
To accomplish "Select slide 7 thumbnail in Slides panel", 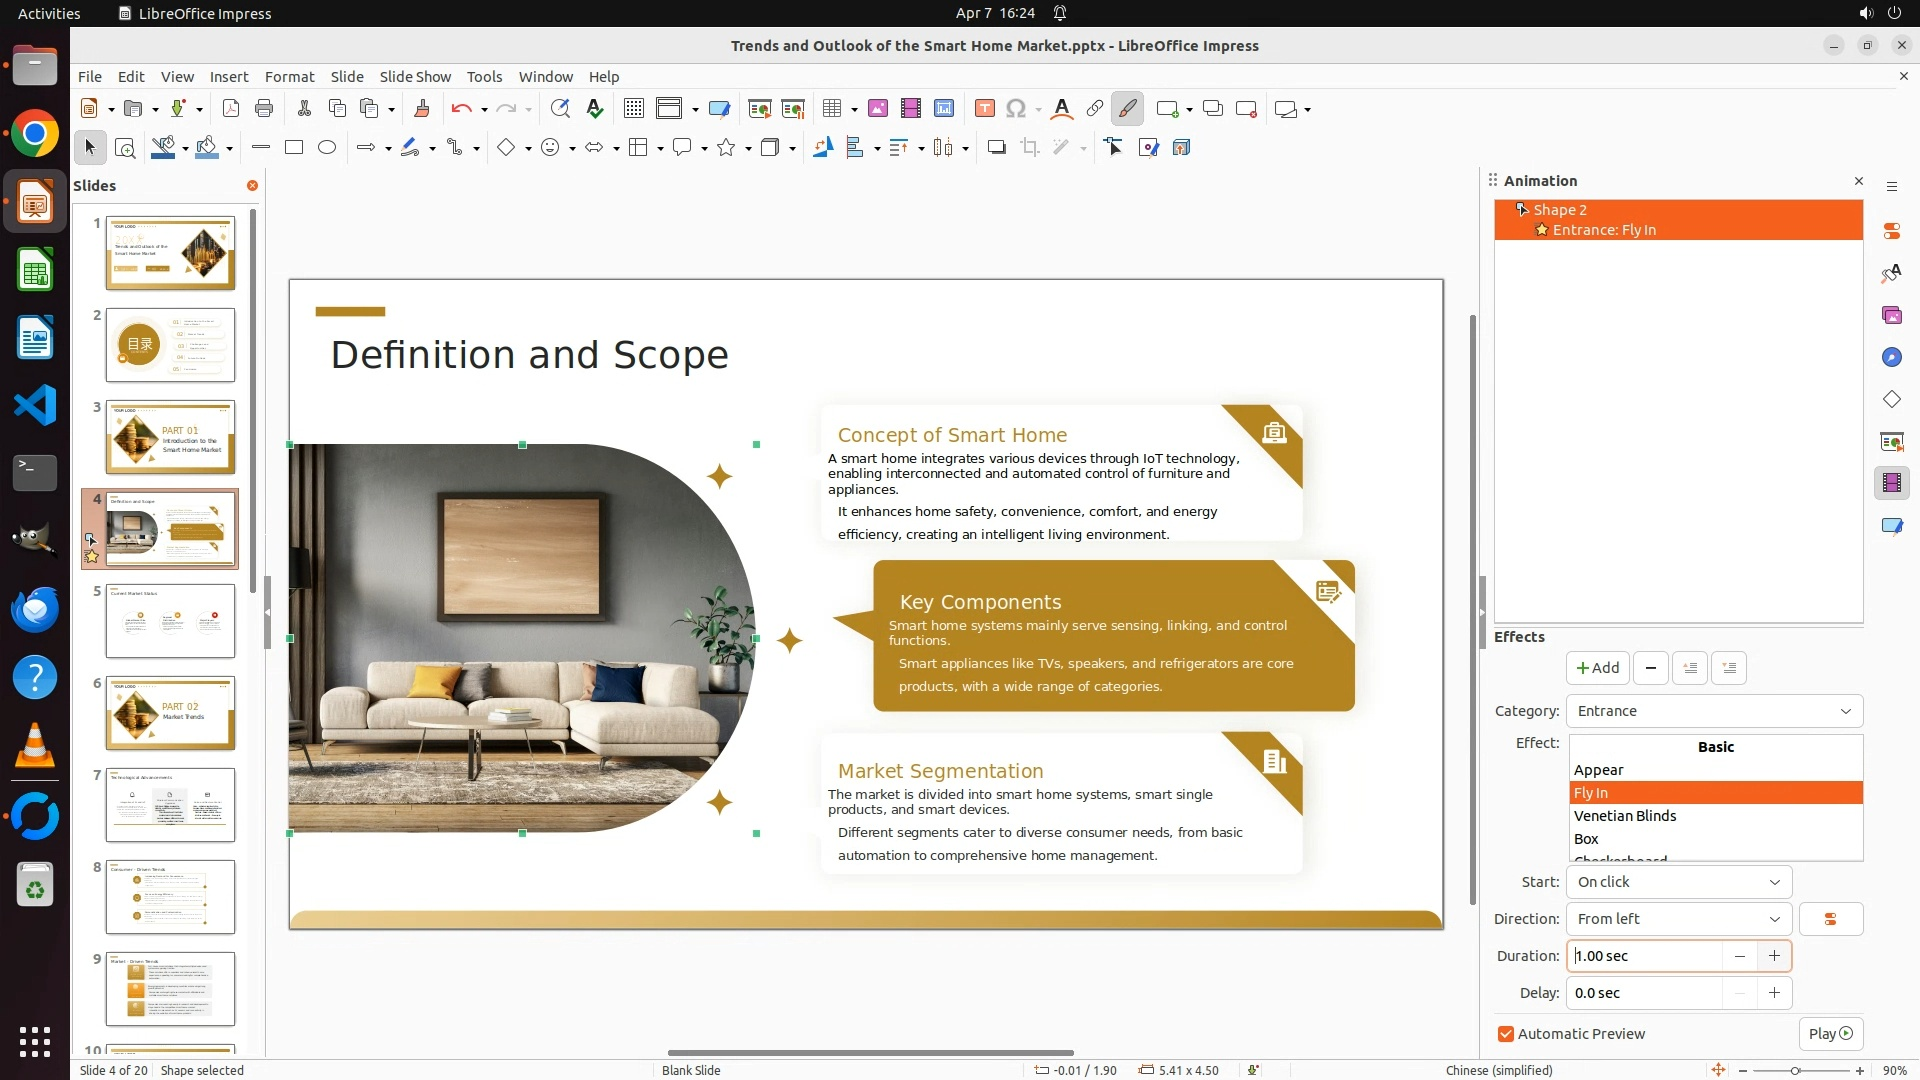I will [170, 805].
